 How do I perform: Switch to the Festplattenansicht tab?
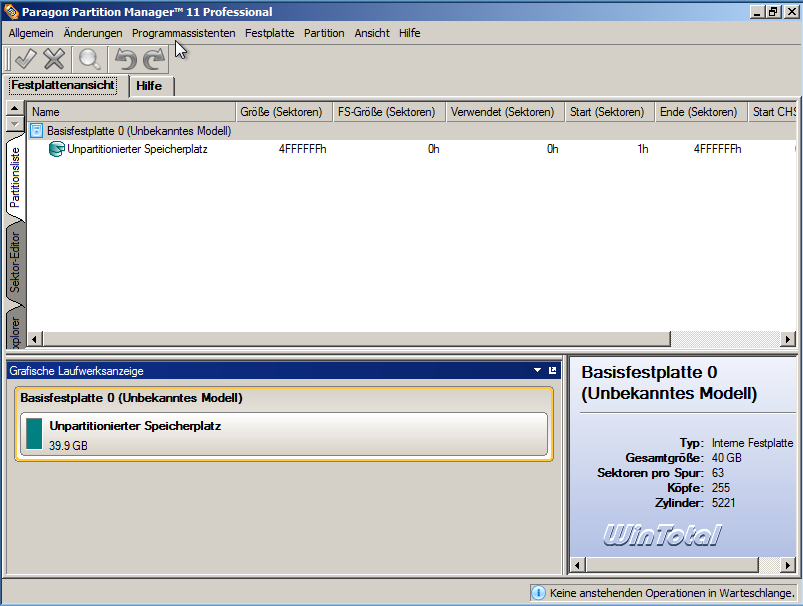(x=63, y=85)
